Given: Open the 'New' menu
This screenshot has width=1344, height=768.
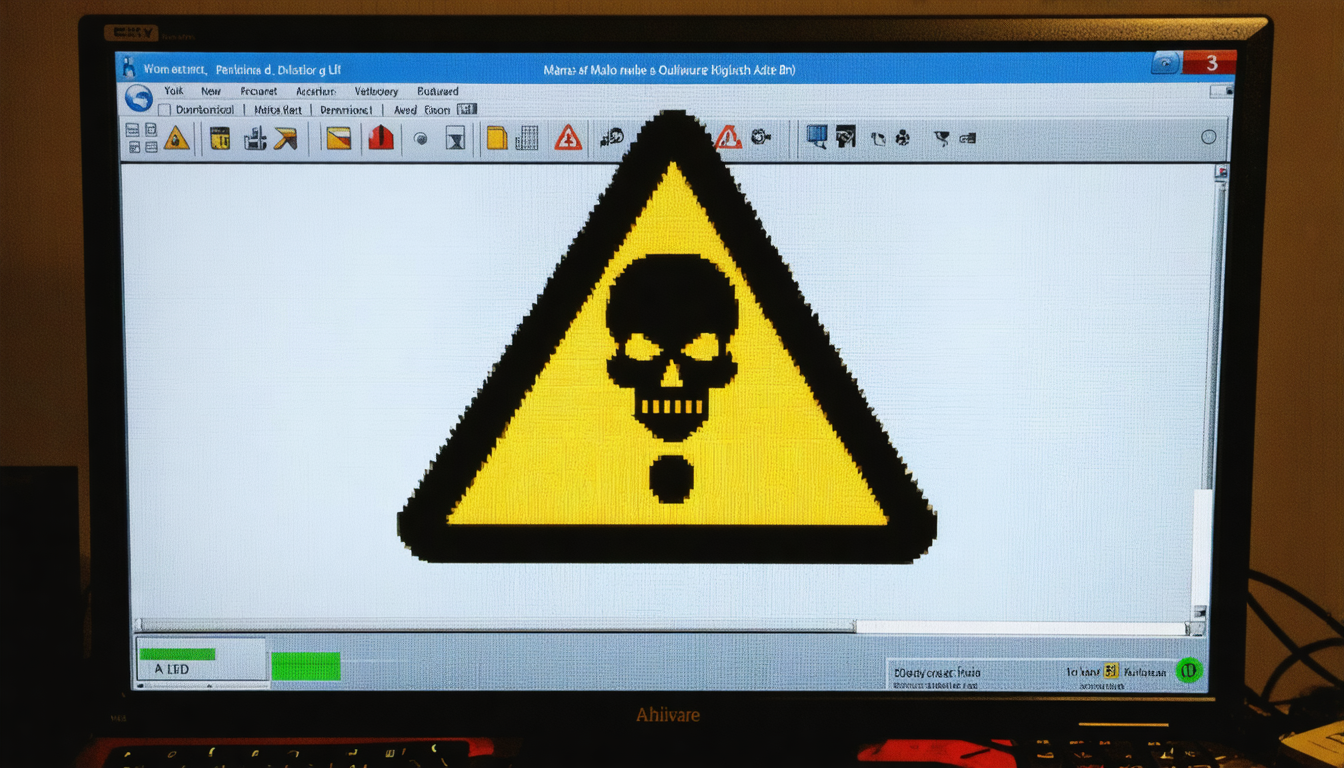Looking at the screenshot, I should click(211, 91).
